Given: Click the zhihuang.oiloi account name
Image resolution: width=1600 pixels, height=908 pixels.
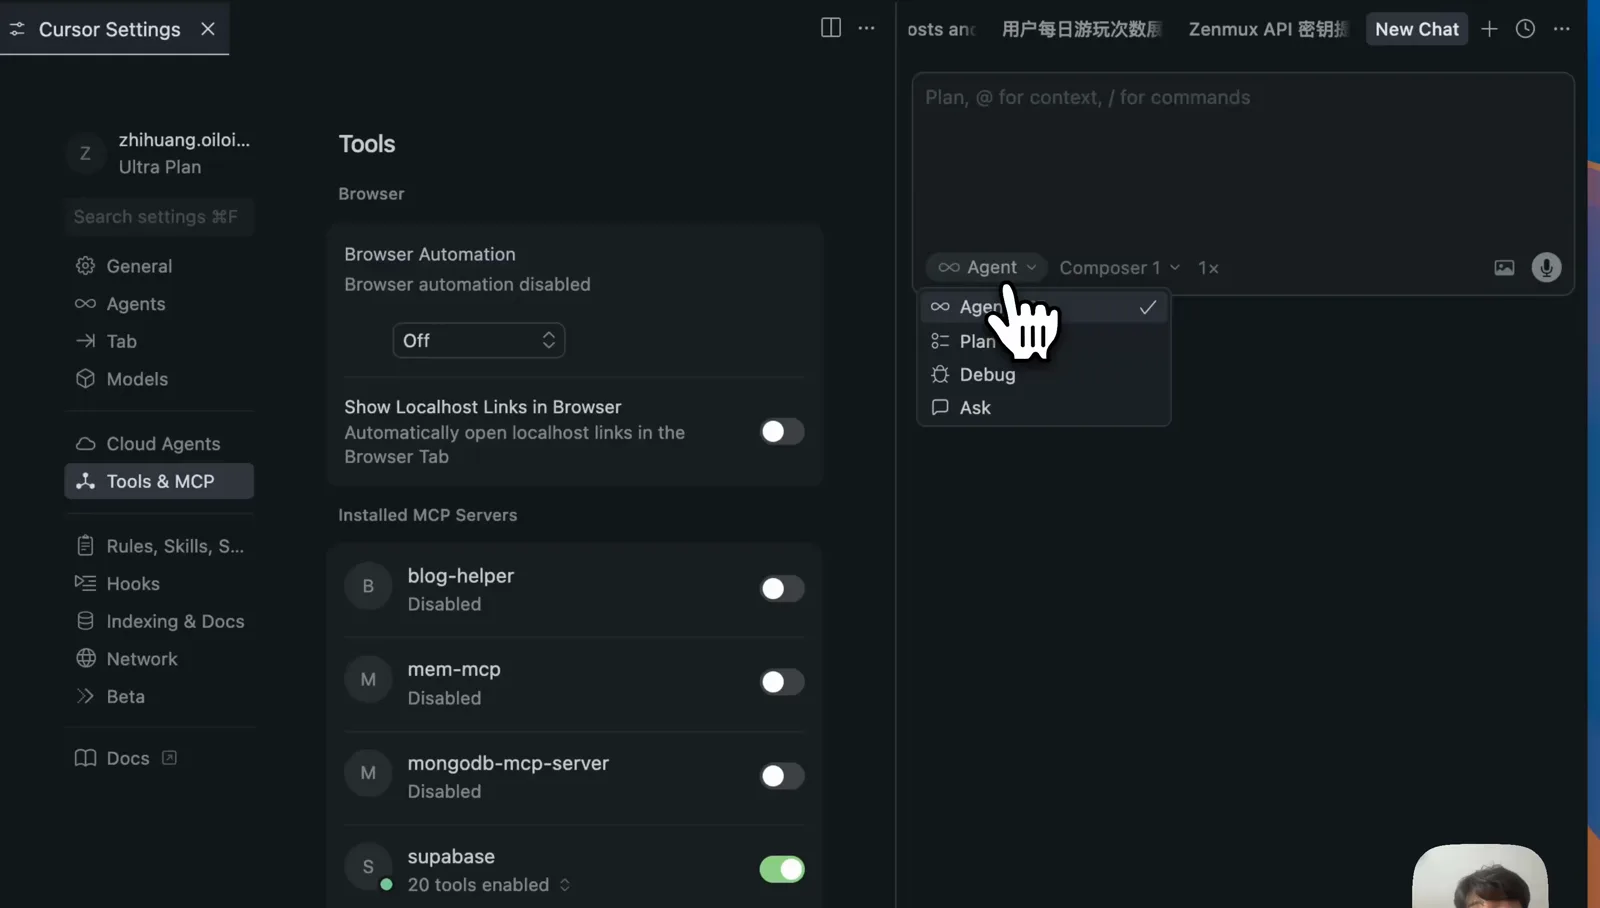Looking at the screenshot, I should pyautogui.click(x=184, y=140).
